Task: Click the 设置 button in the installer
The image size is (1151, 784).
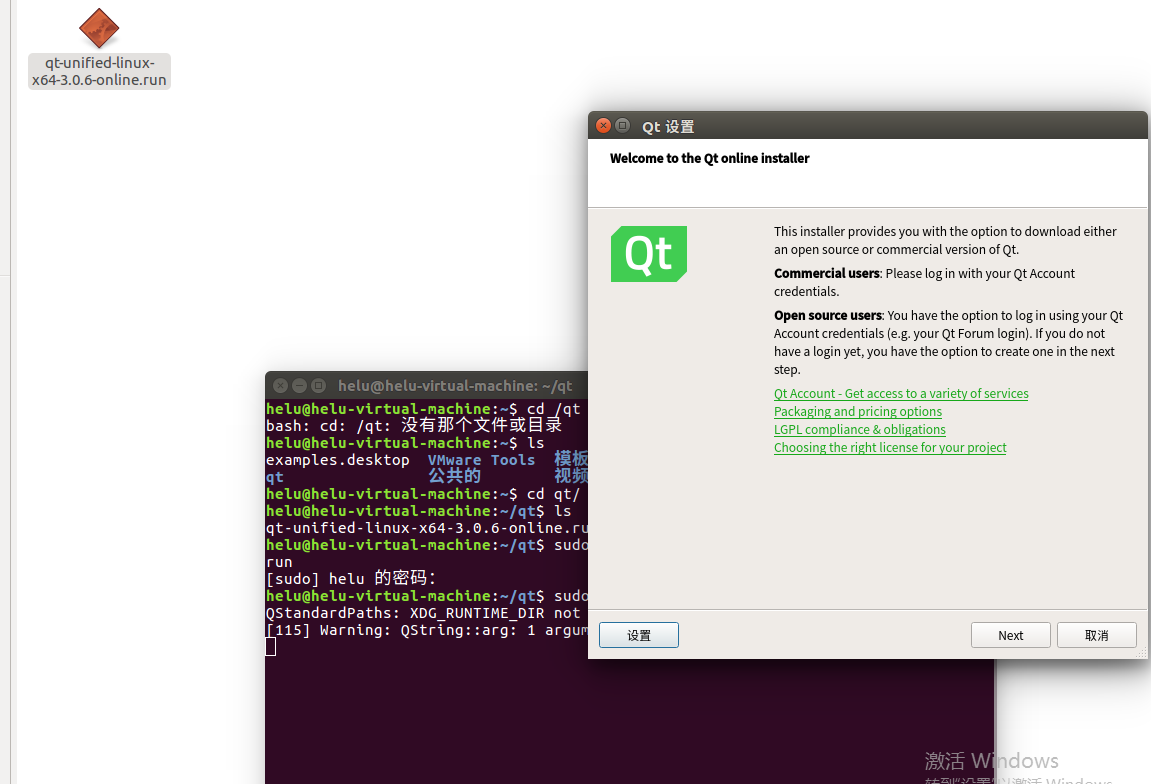Action: tap(639, 635)
